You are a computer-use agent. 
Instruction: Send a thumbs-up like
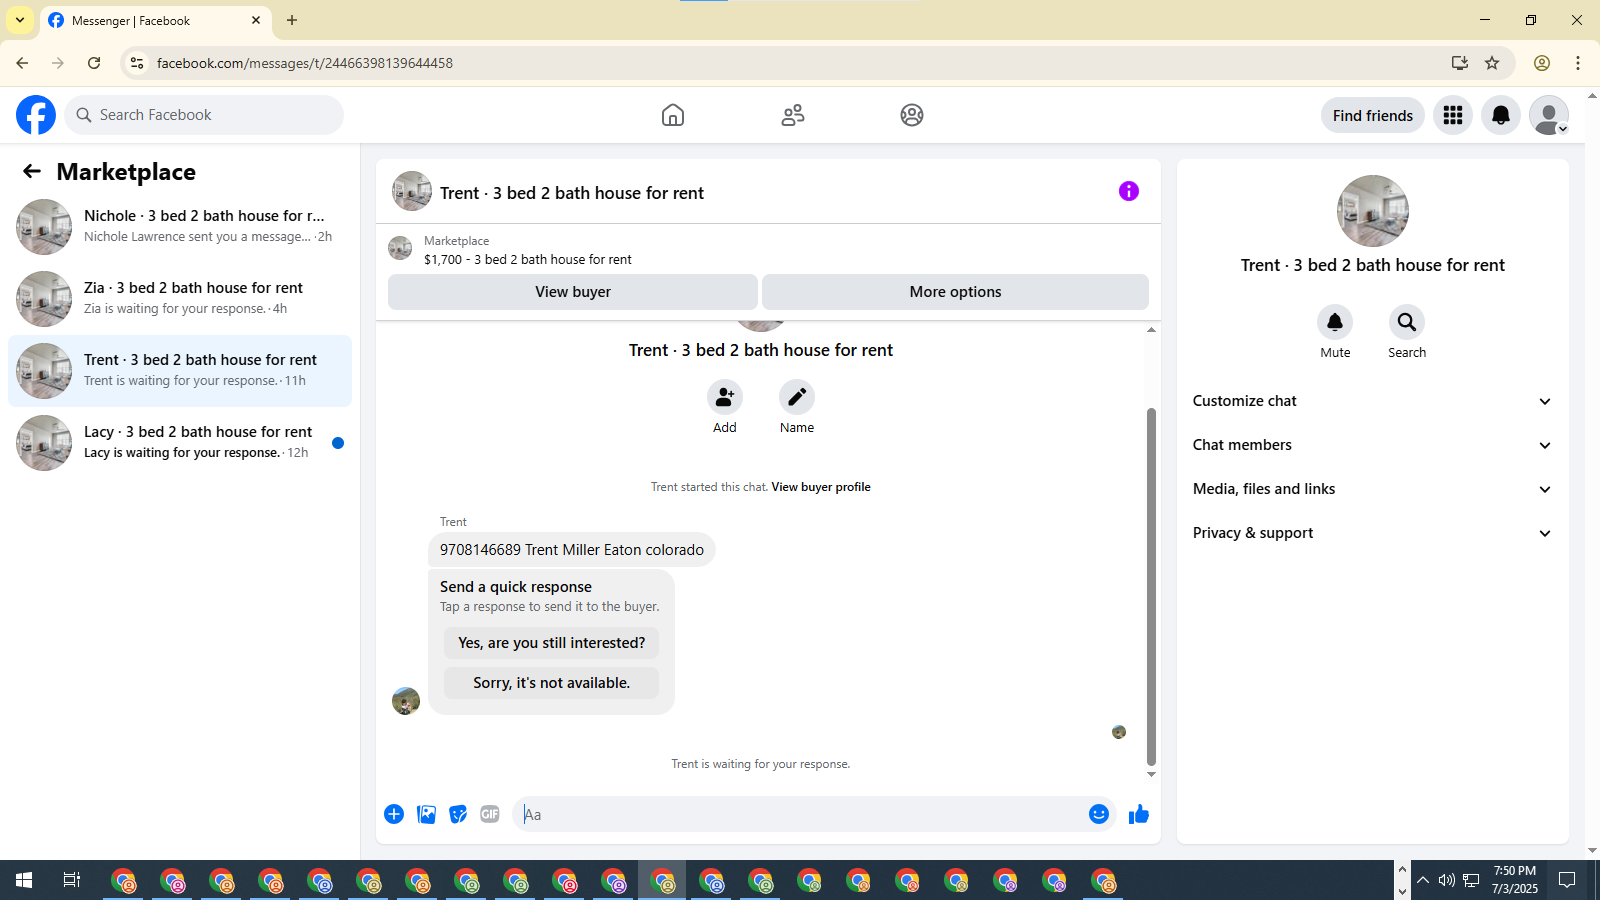click(x=1139, y=814)
